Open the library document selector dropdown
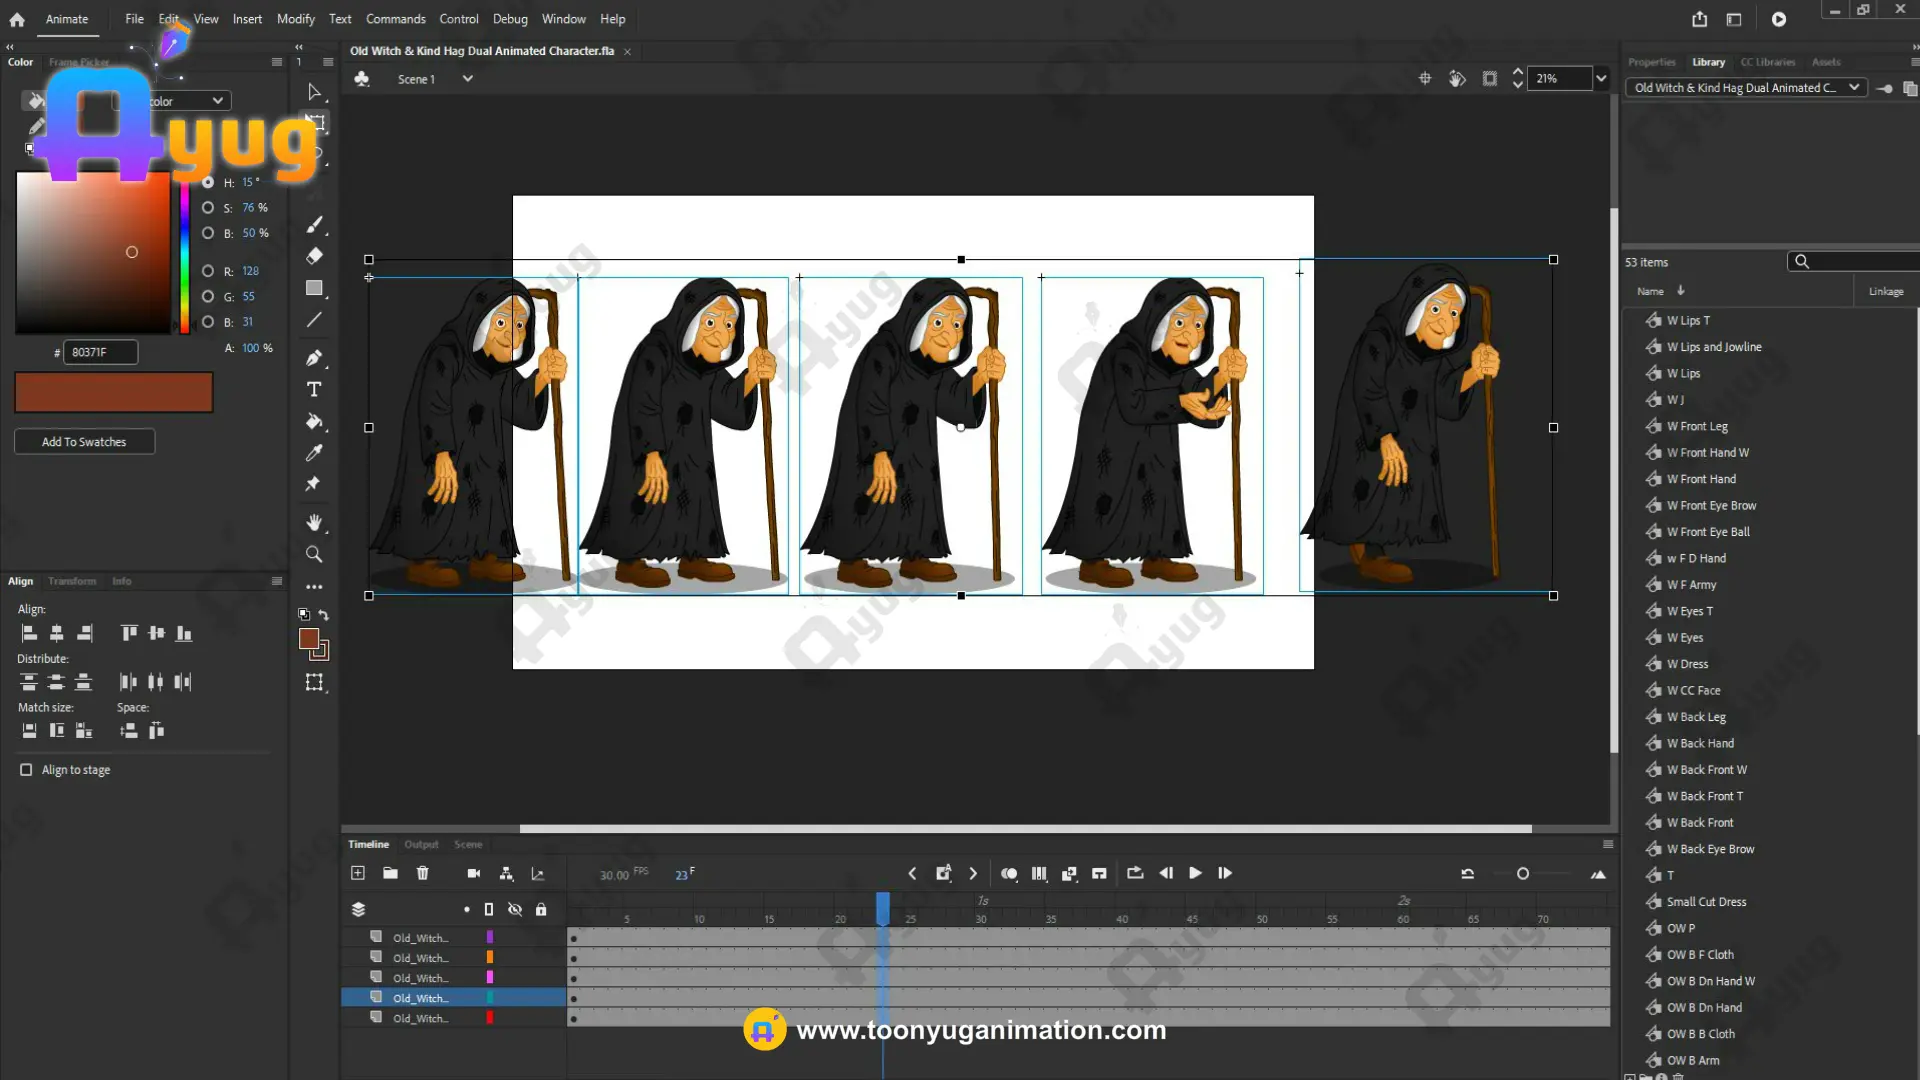This screenshot has width=1920, height=1080. [x=1853, y=88]
